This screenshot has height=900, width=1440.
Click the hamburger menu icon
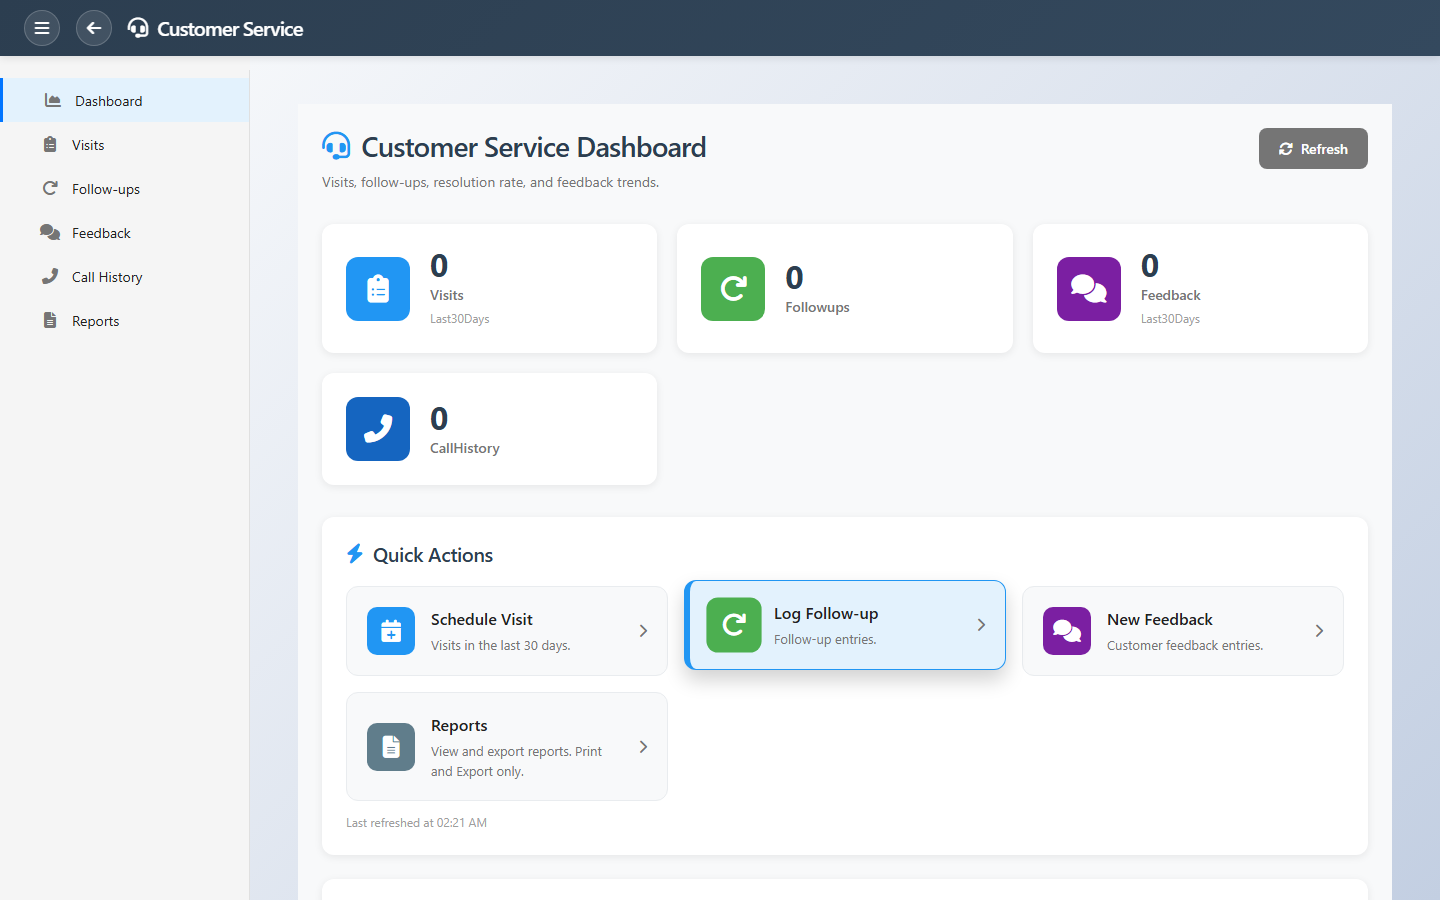point(42,28)
